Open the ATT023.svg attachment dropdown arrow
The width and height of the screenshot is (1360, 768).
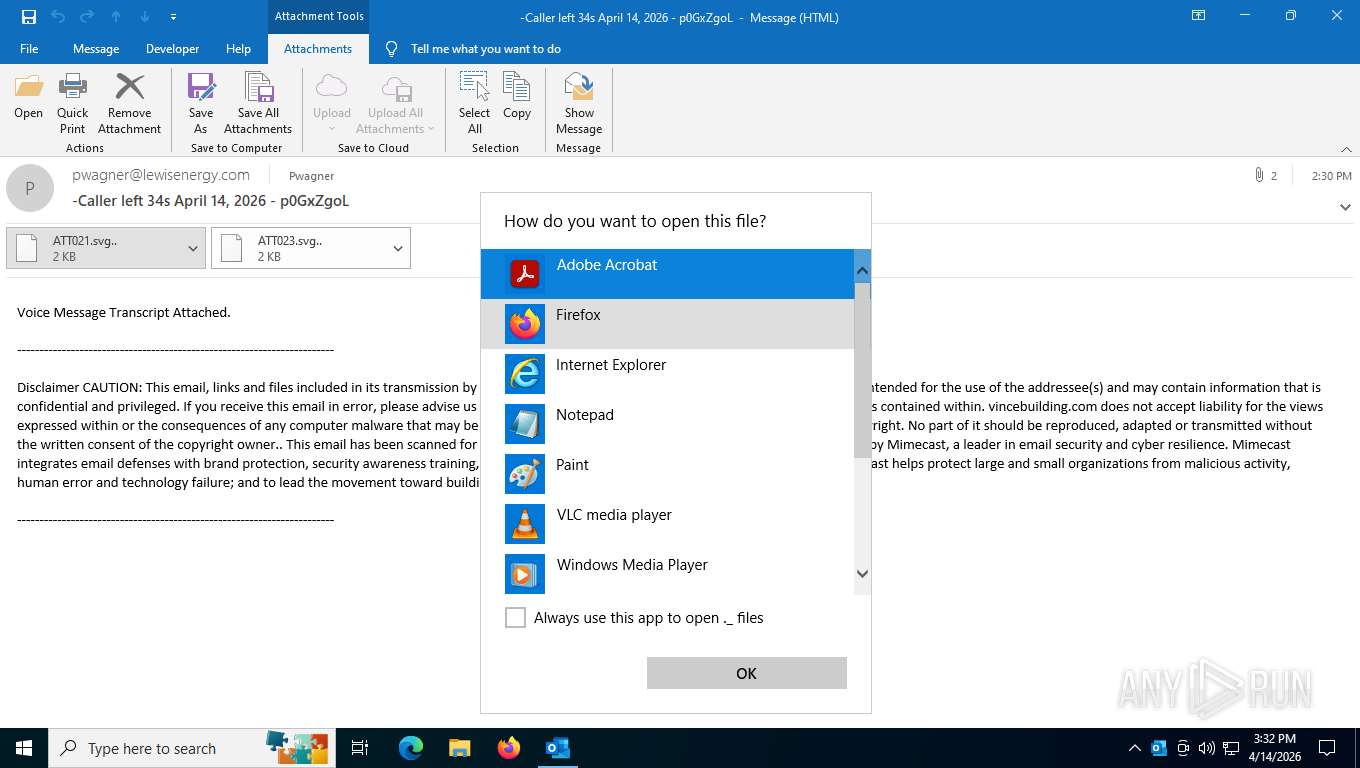coord(398,249)
